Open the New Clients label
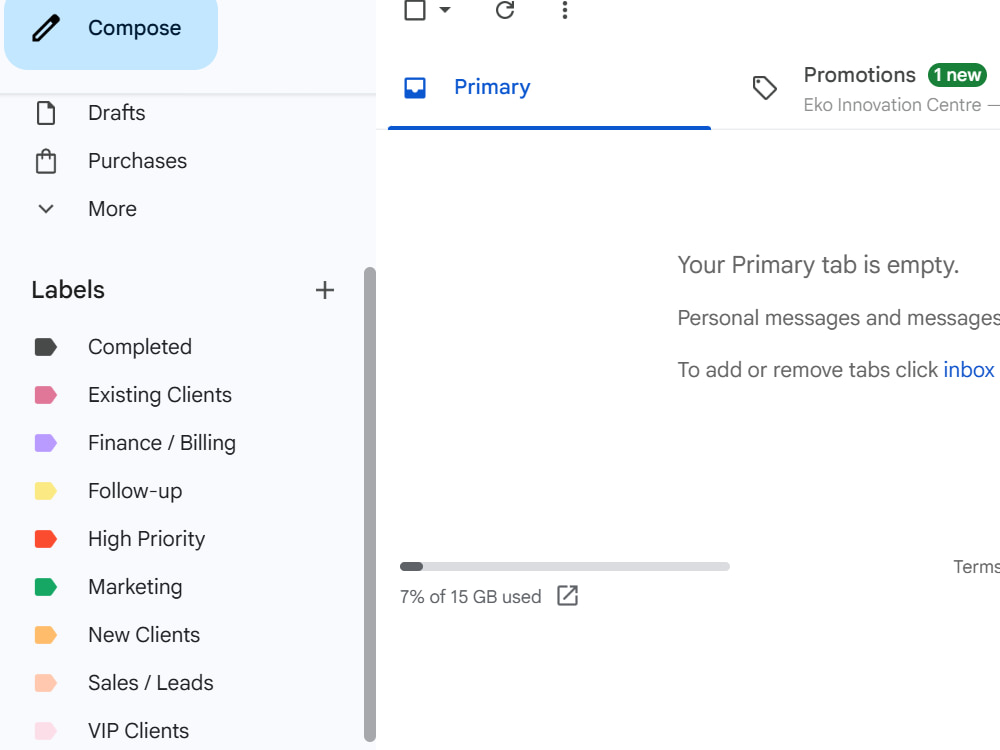 click(x=143, y=635)
